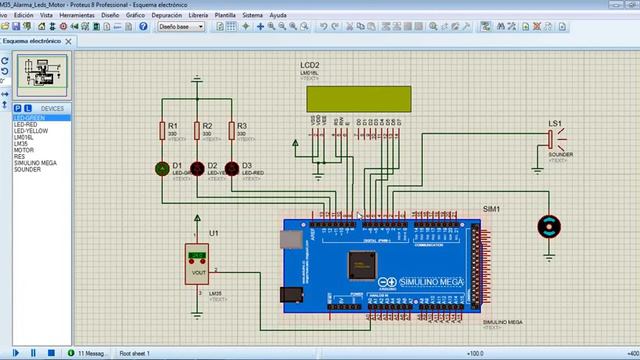Open the Ayuda menu
Image resolution: width=640 pixels, height=360 pixels.
pyautogui.click(x=278, y=15)
